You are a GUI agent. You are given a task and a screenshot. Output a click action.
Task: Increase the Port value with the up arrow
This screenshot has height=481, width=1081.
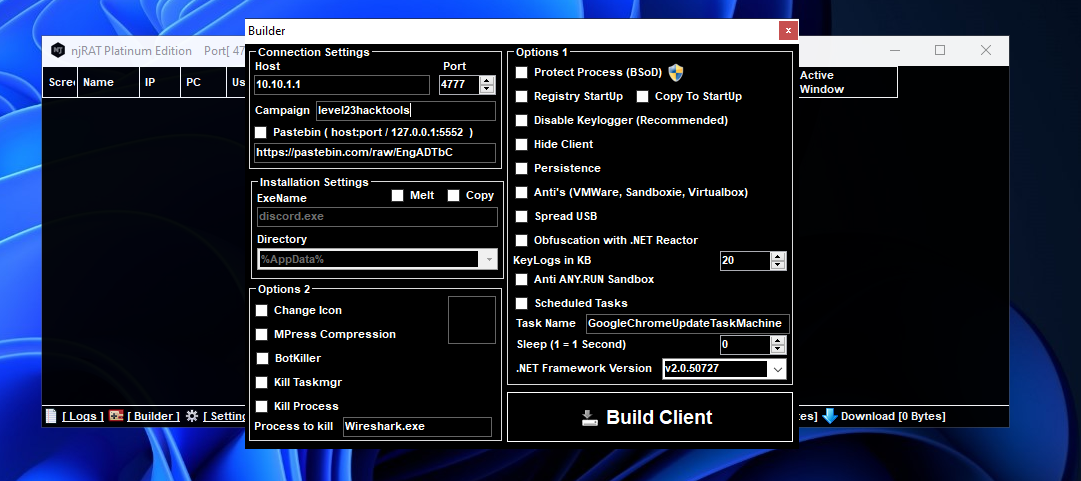pos(487,81)
